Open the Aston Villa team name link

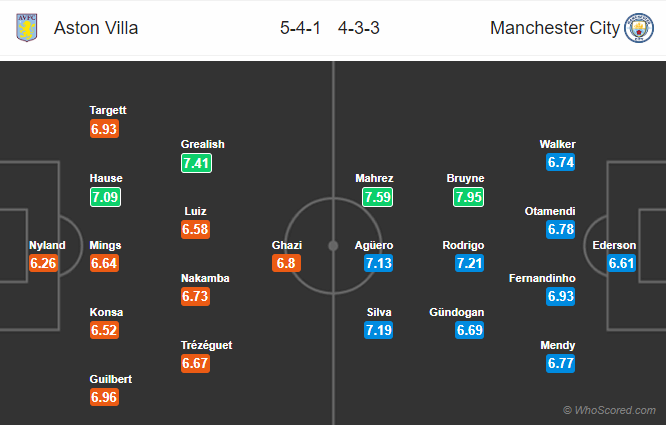click(x=96, y=28)
